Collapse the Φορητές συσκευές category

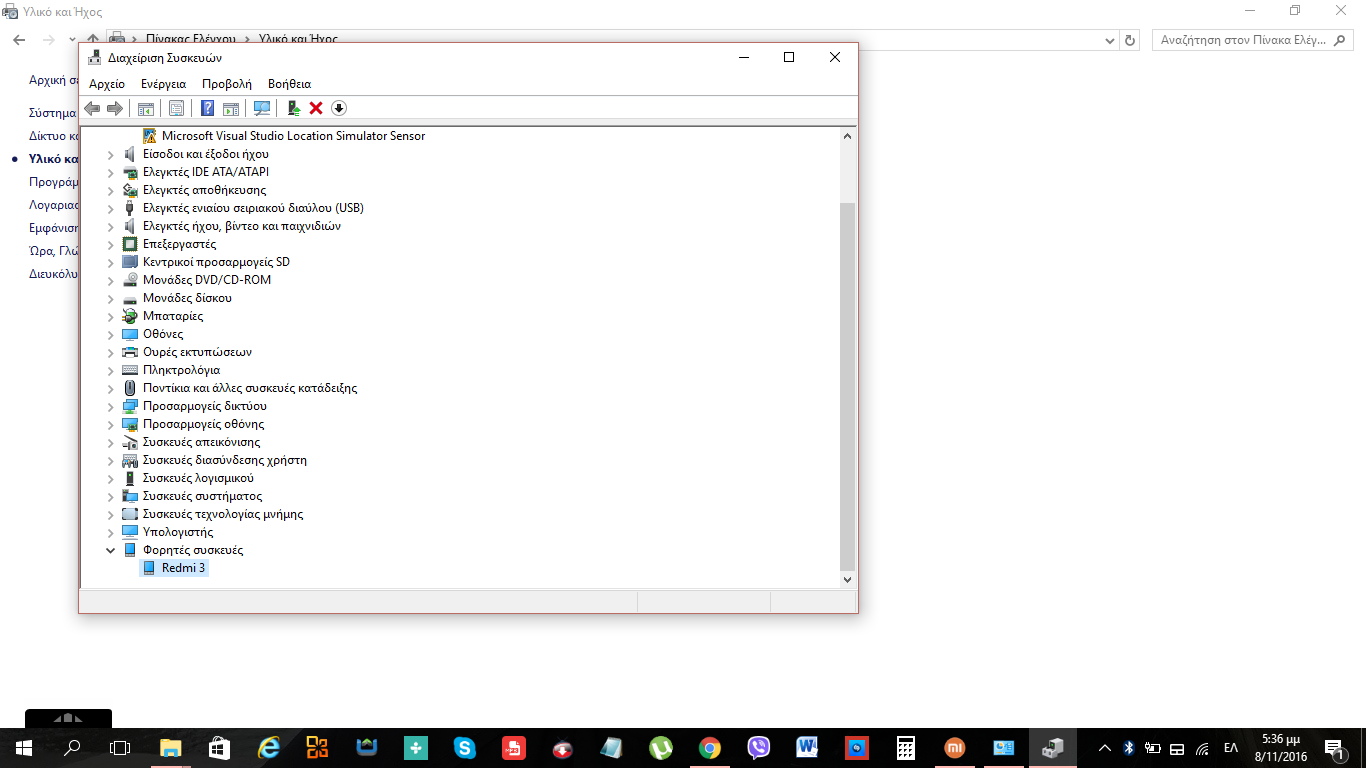111,550
